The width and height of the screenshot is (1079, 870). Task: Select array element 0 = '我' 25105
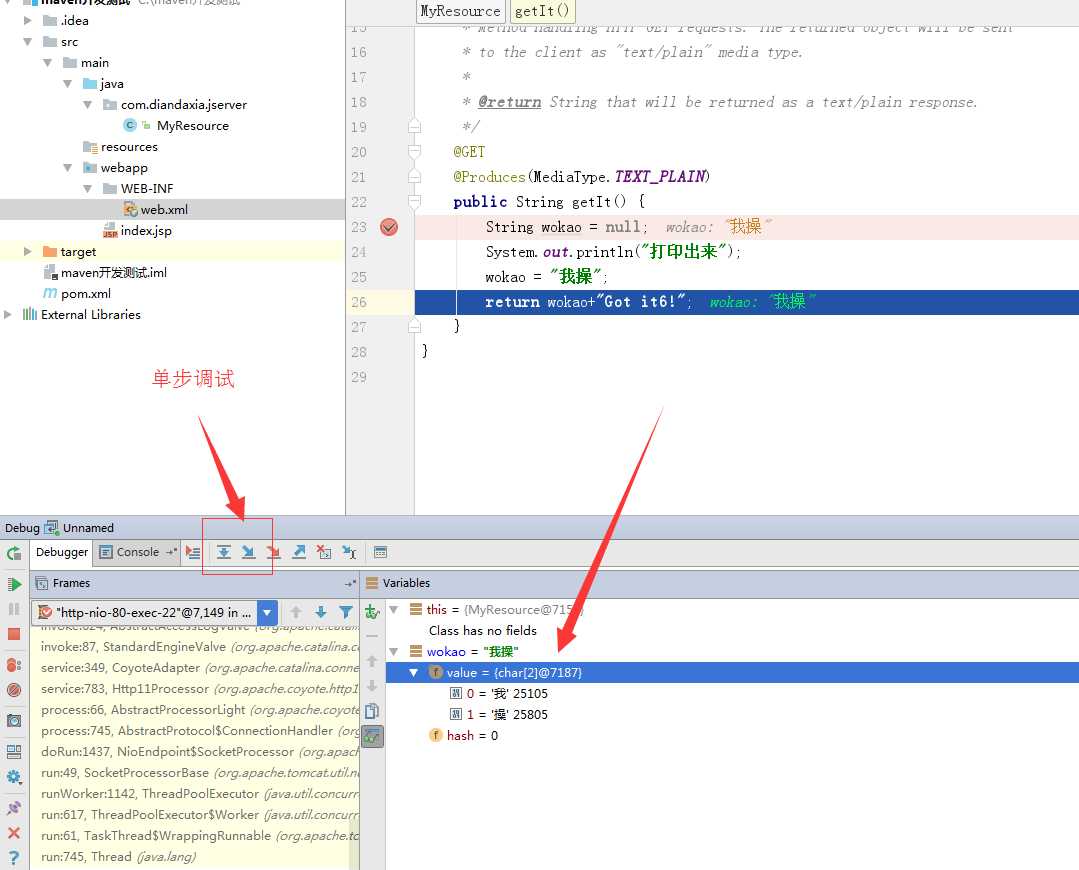pos(506,694)
